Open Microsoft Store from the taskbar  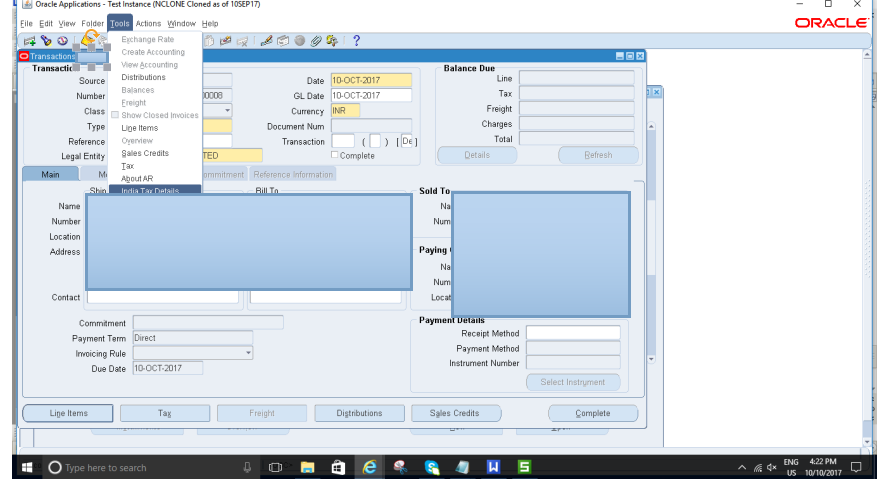point(338,467)
